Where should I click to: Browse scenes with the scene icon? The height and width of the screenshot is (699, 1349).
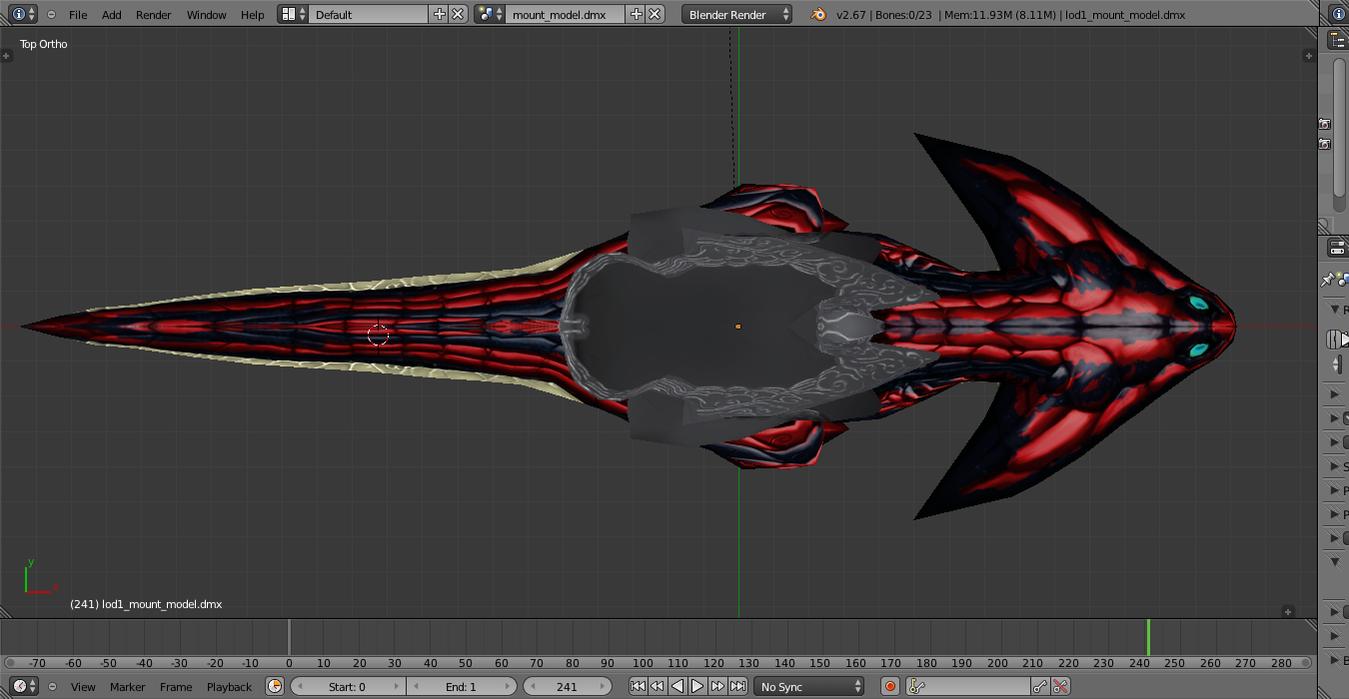click(x=489, y=14)
